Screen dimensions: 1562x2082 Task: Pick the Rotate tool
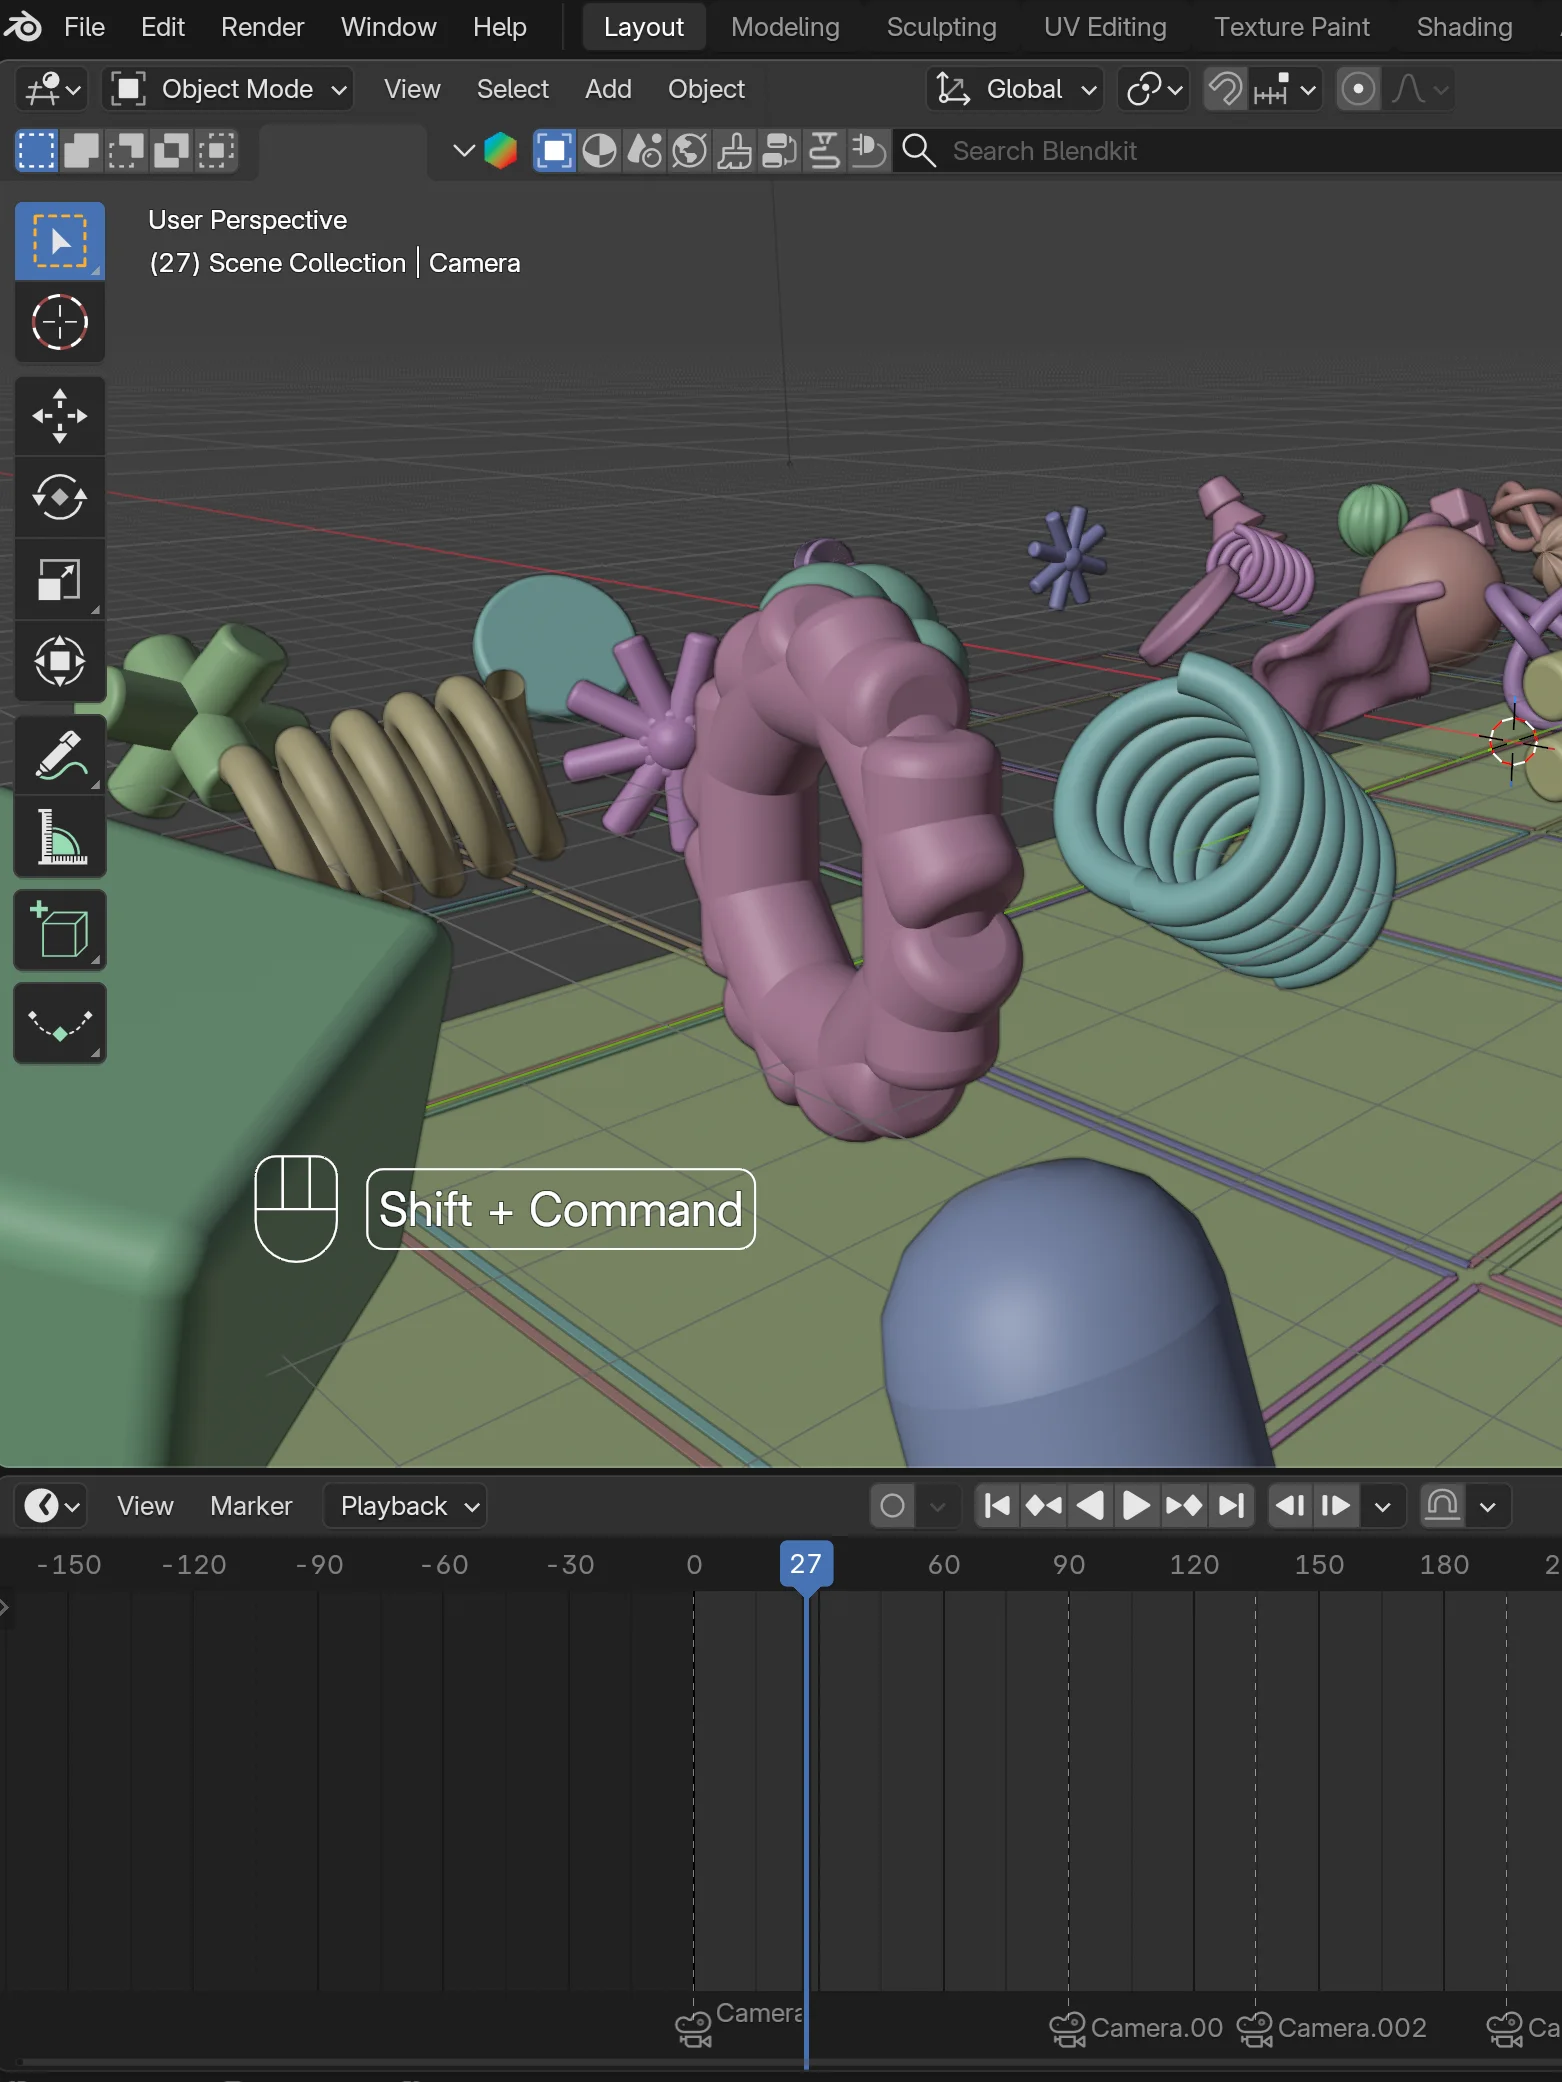[60, 497]
